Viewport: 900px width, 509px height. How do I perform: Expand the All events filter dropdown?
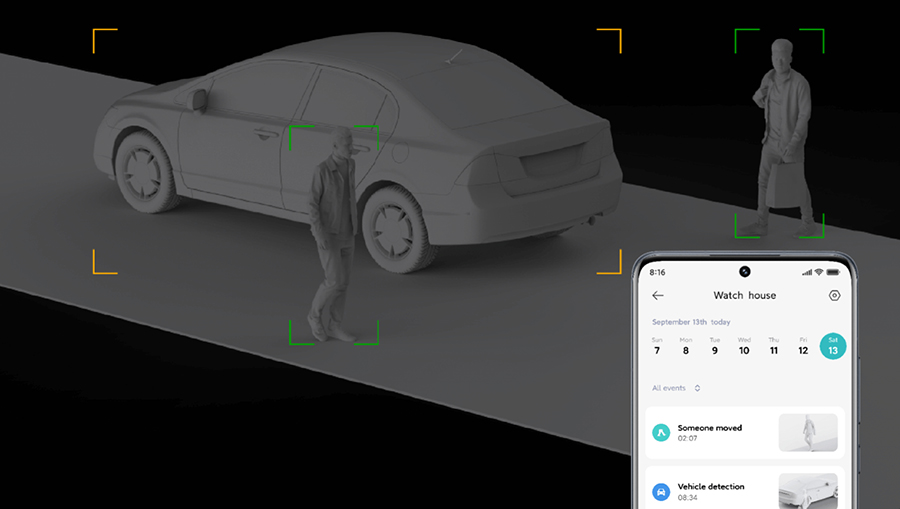click(669, 388)
